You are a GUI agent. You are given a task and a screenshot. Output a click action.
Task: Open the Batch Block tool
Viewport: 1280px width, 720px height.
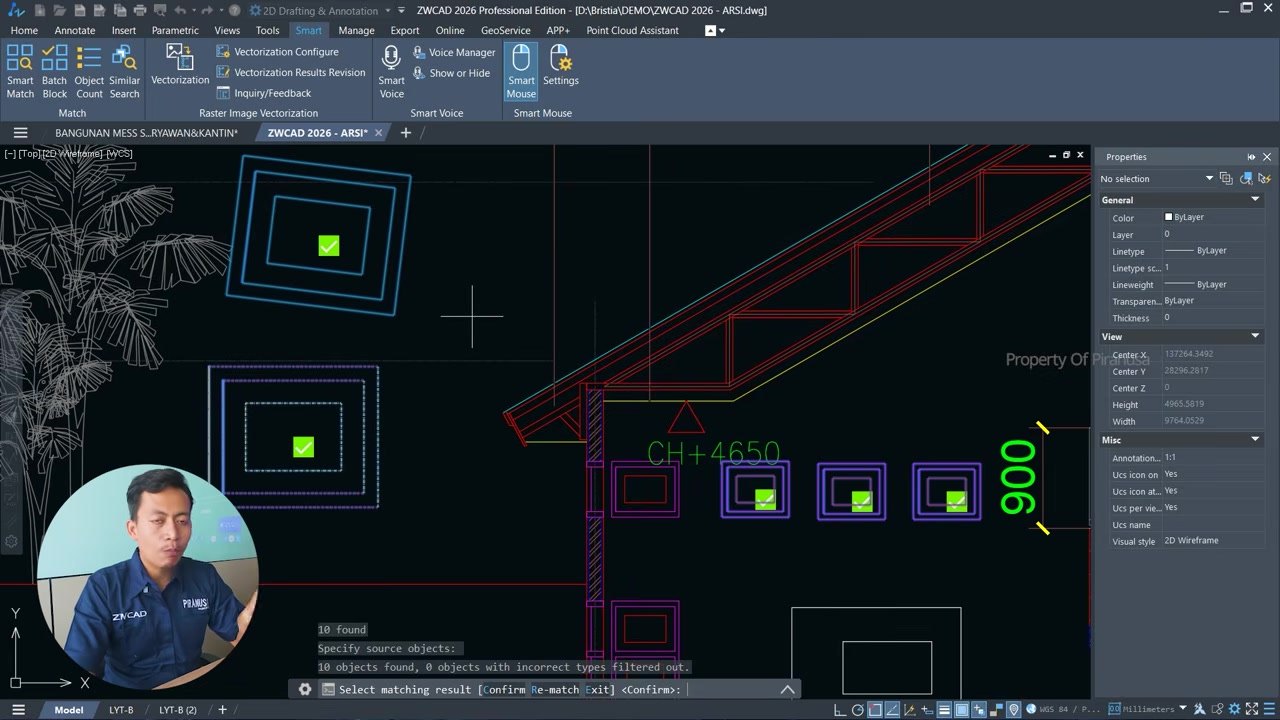(x=55, y=71)
